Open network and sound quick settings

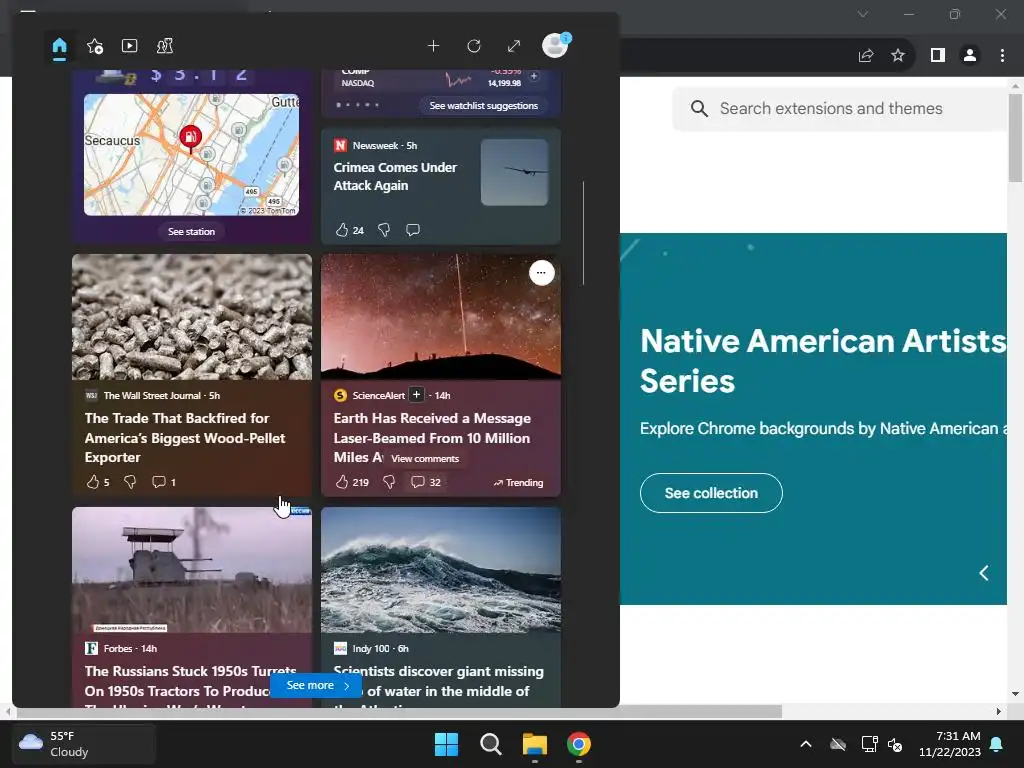(x=882, y=744)
